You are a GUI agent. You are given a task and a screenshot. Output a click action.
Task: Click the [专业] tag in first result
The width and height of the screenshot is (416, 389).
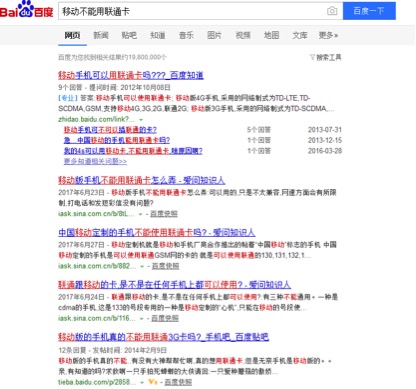coord(68,98)
